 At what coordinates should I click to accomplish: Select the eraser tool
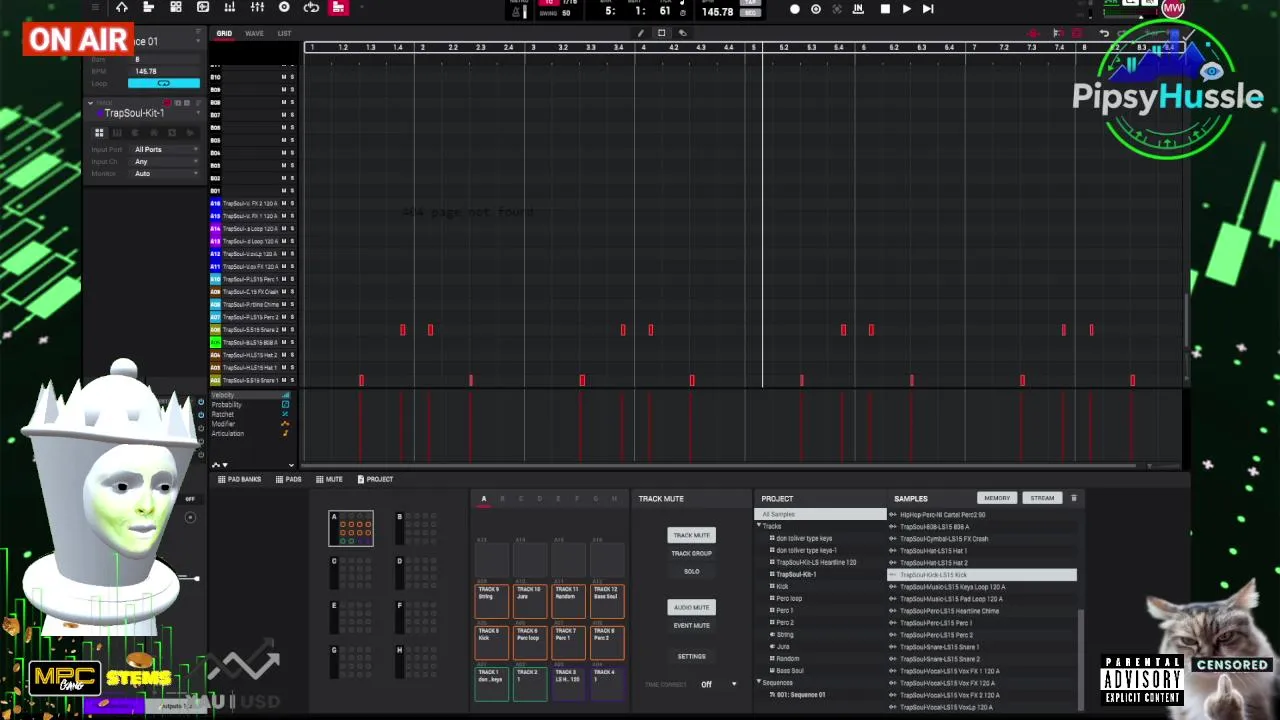pos(682,33)
